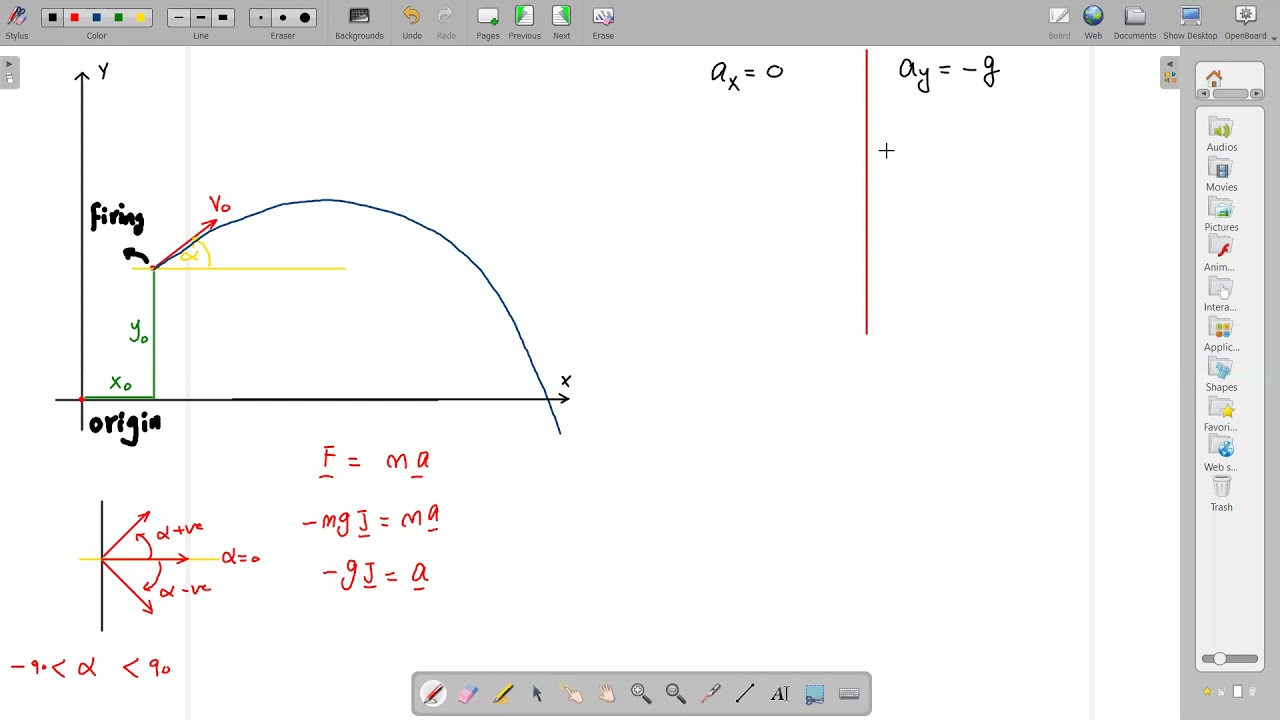The image size is (1280, 720).
Task: Click the add to favorites star
Action: (x=1207, y=692)
